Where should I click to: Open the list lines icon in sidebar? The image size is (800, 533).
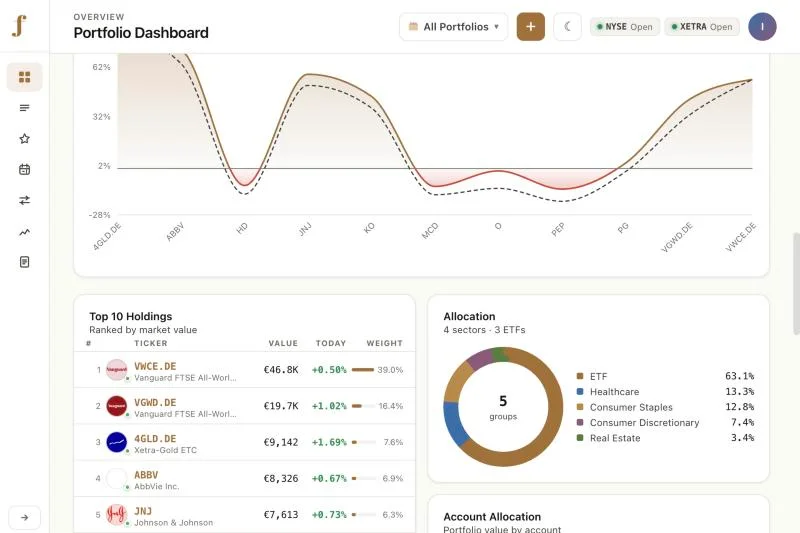coord(24,108)
